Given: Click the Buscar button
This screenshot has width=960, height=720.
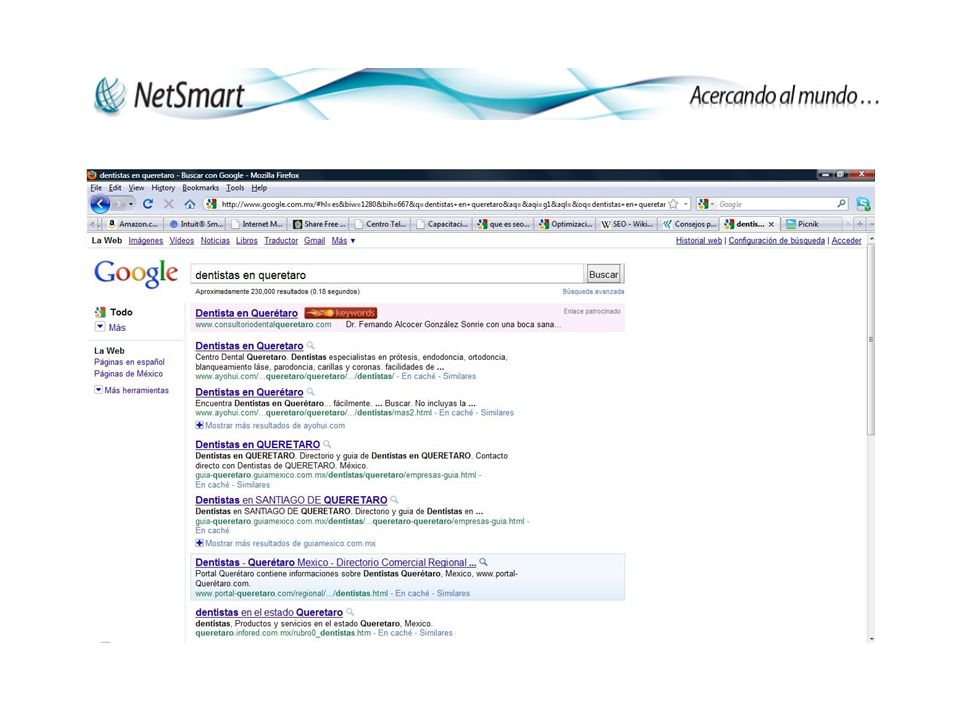Looking at the screenshot, I should pos(603,274).
